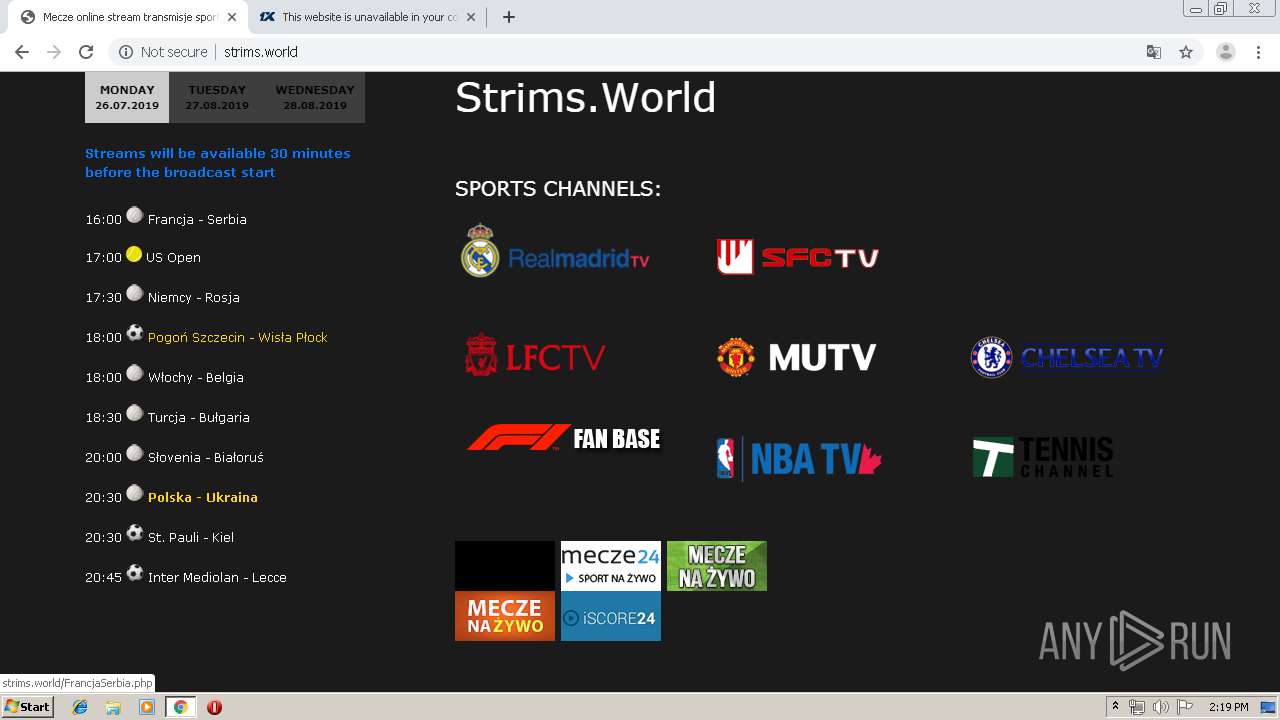
Task: Click the orange Mecze Na Żywo banner
Action: (x=505, y=616)
